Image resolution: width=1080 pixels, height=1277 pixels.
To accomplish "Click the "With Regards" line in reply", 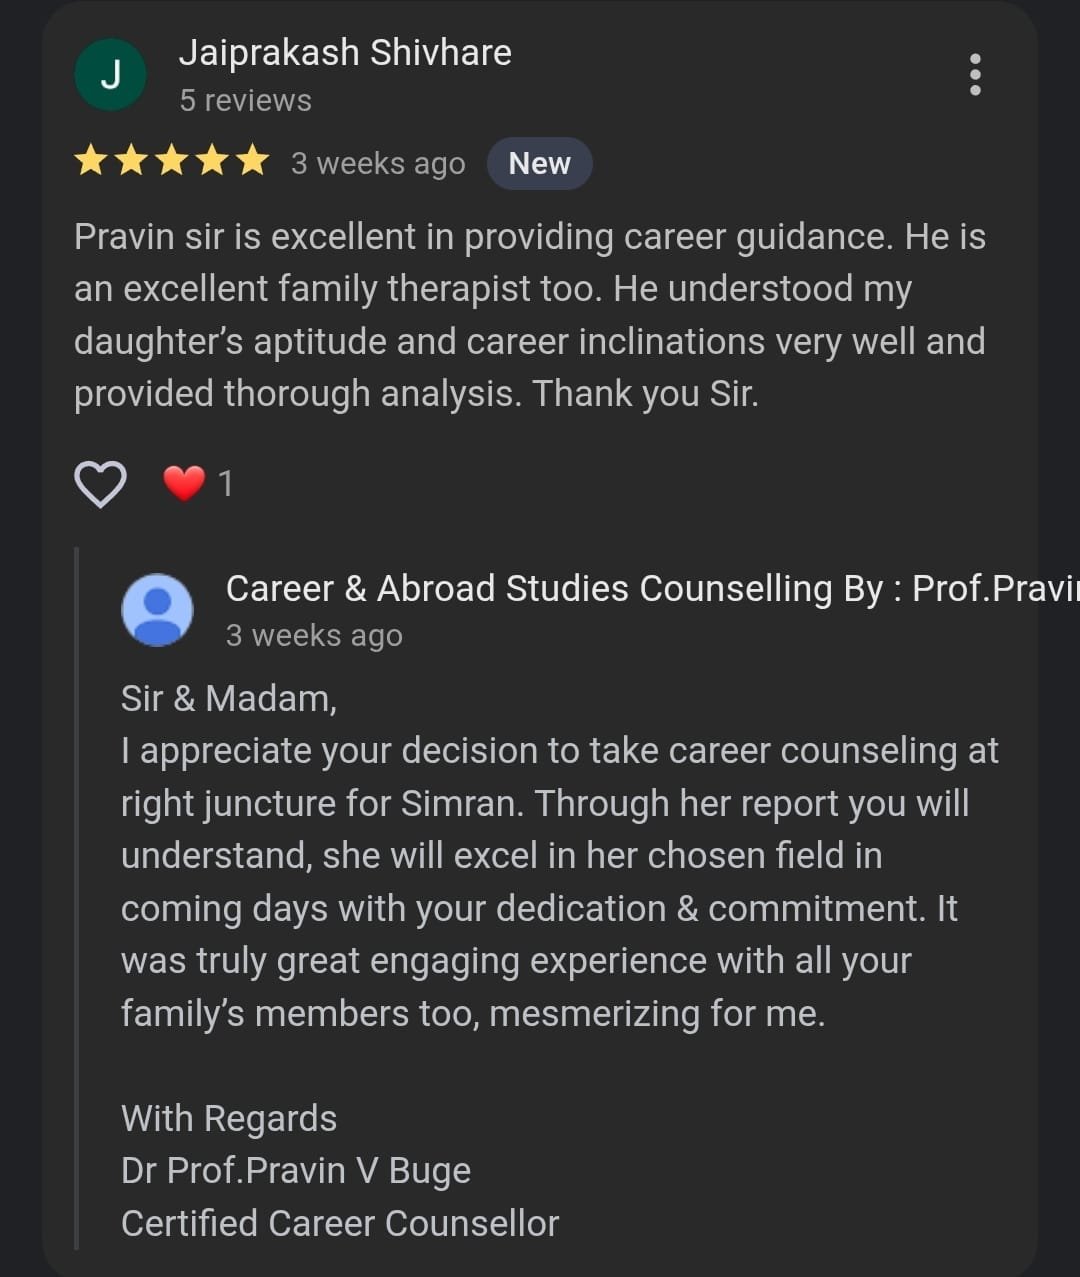I will pos(229,1118).
